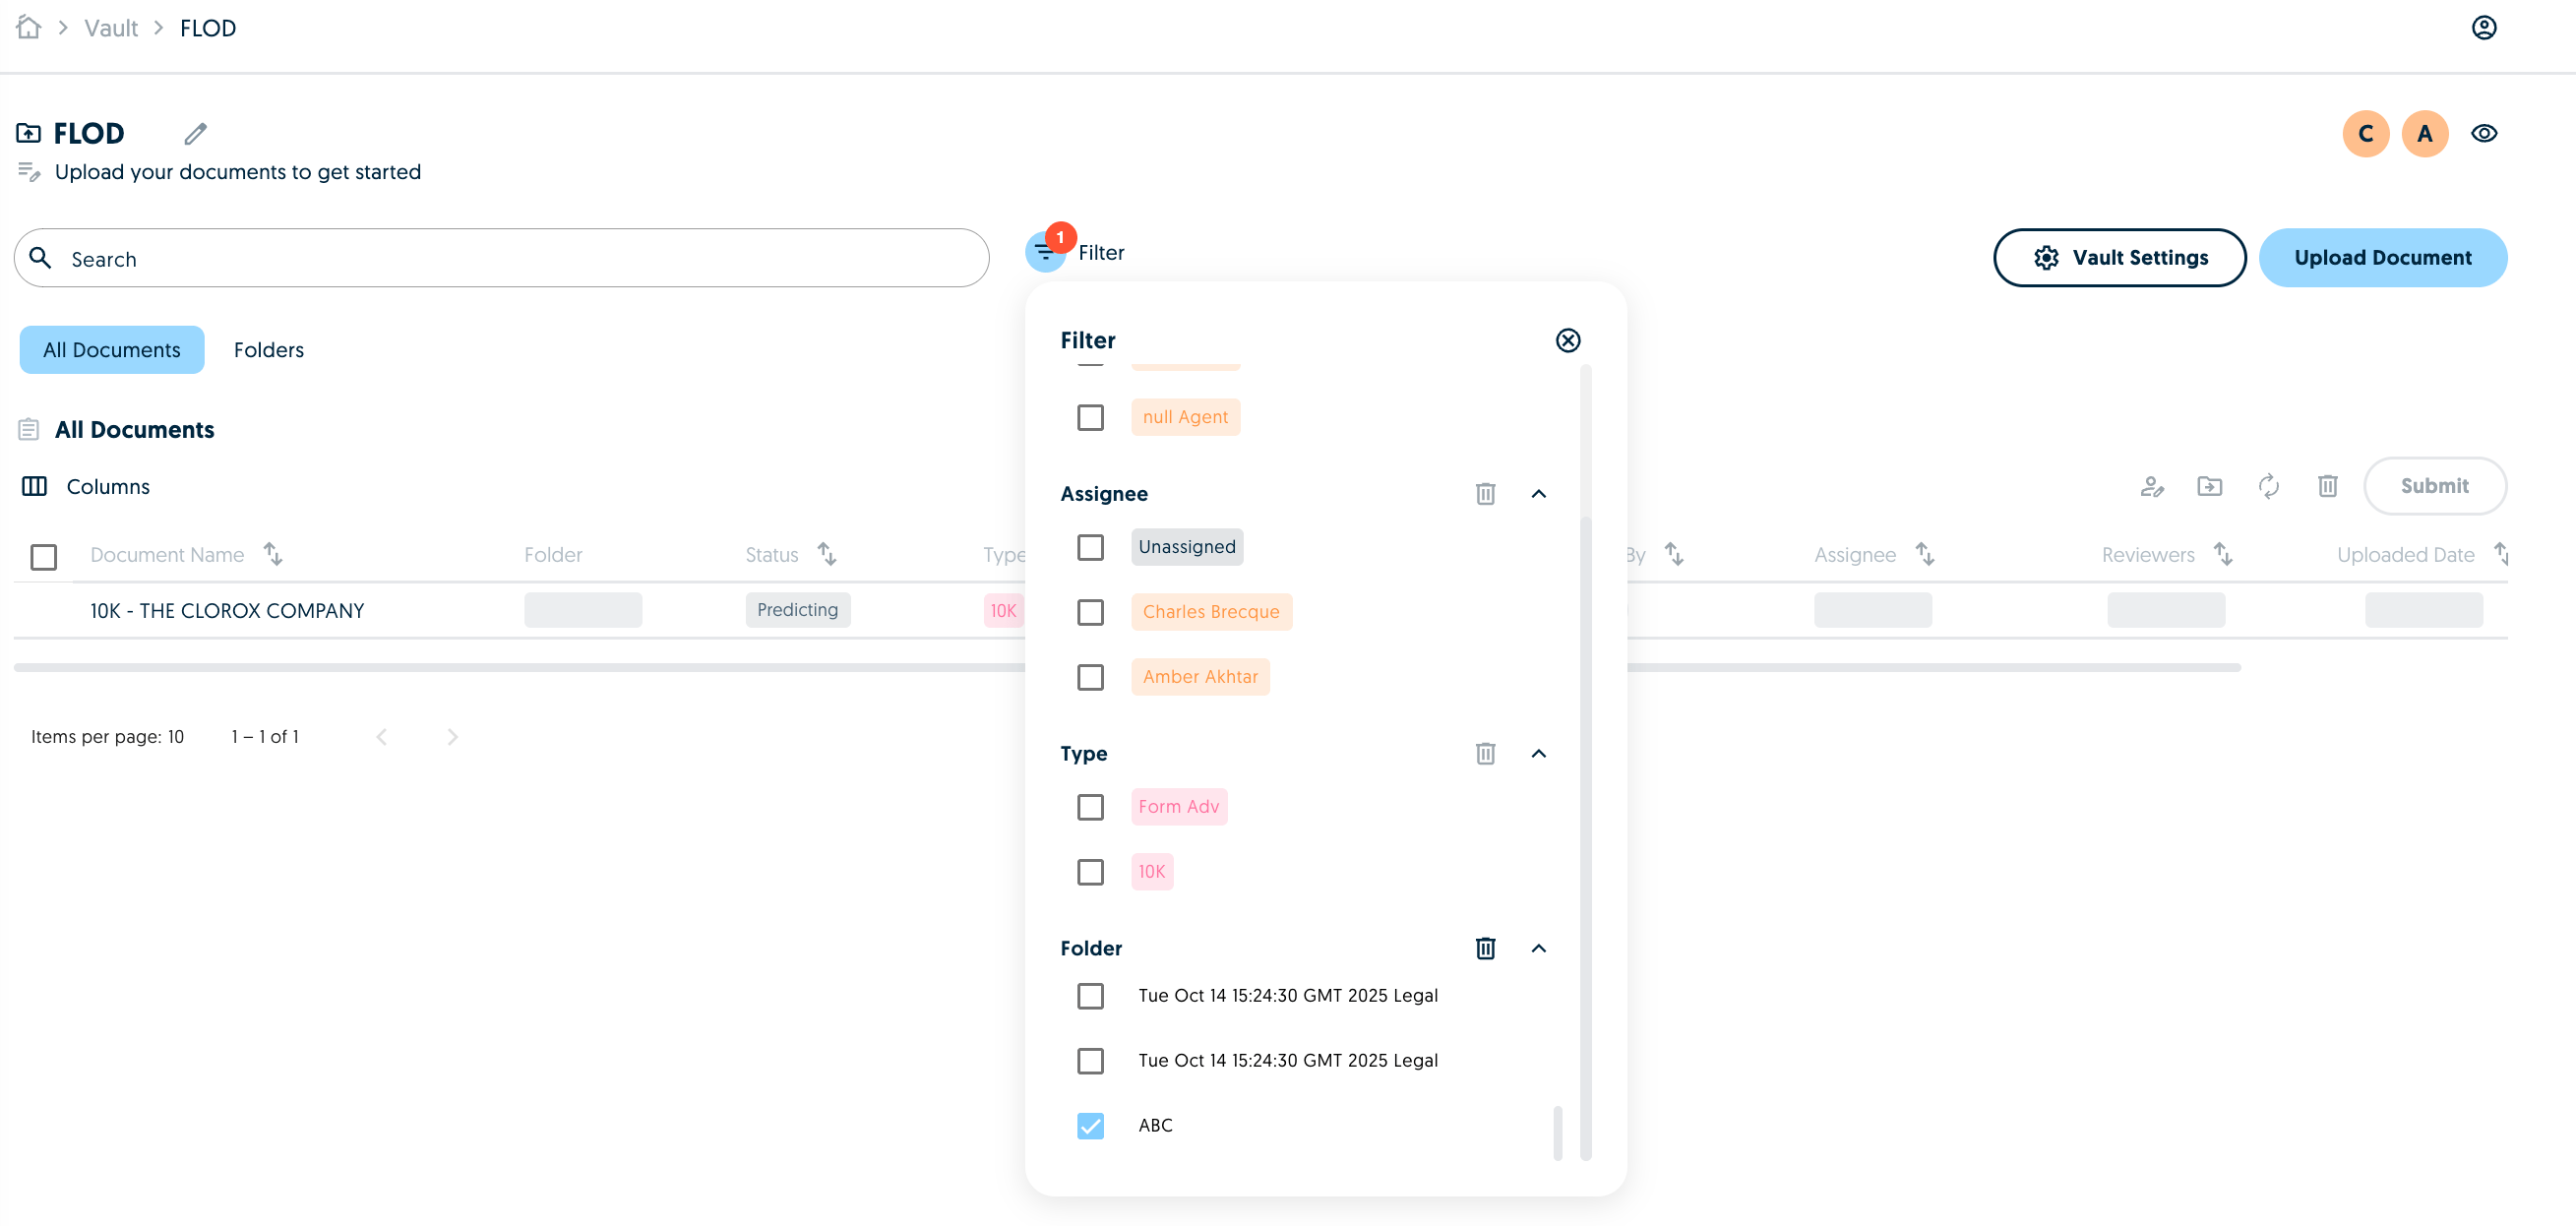The image size is (2576, 1226).
Task: Check the null Agent checkbox
Action: (1090, 417)
